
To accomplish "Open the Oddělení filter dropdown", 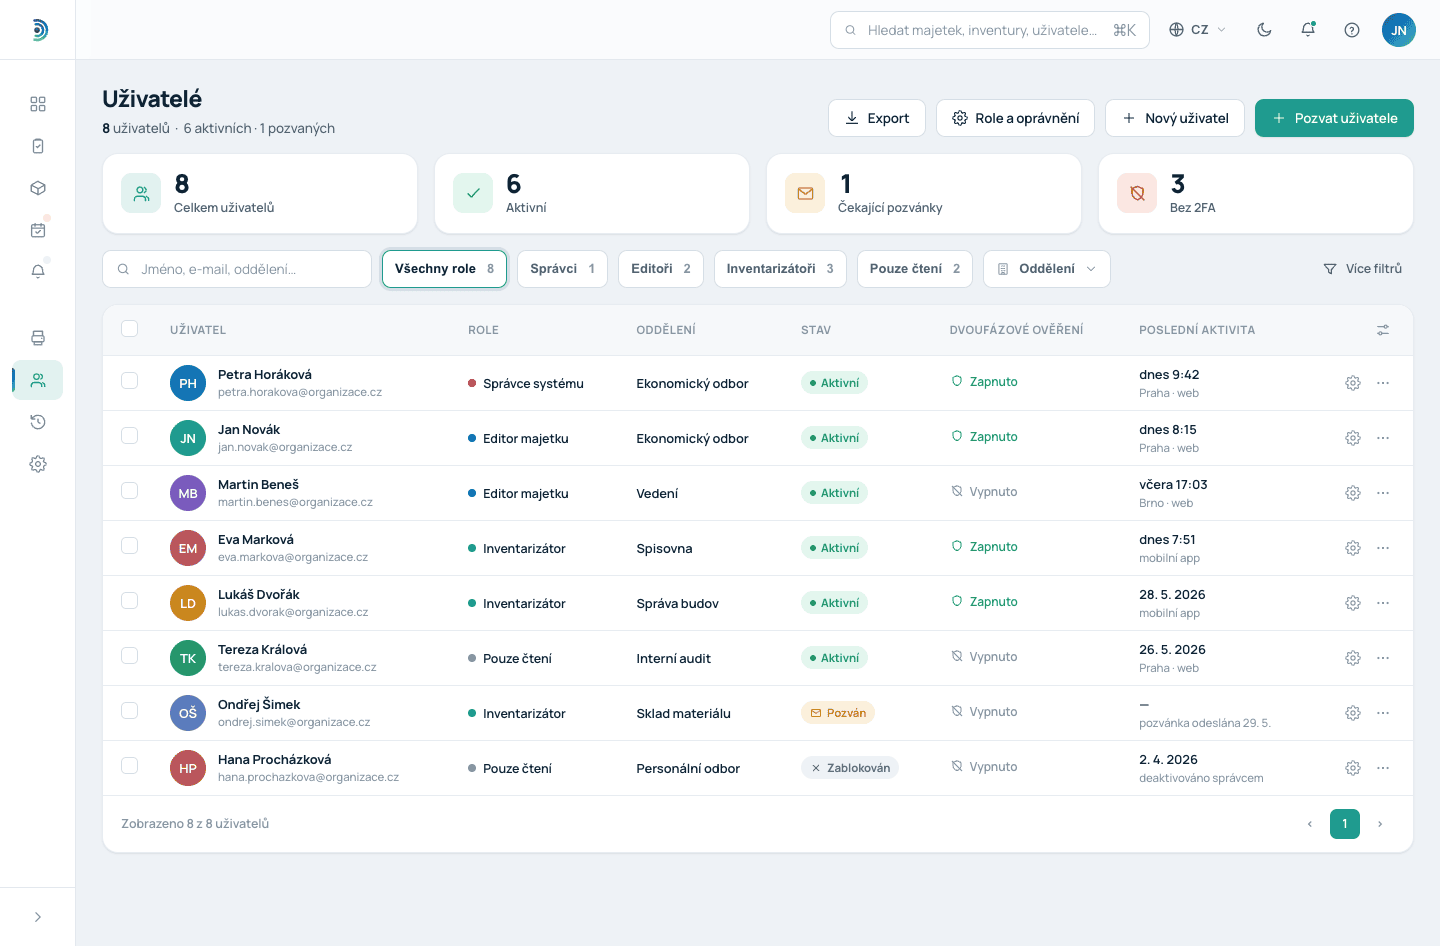I will (1047, 269).
